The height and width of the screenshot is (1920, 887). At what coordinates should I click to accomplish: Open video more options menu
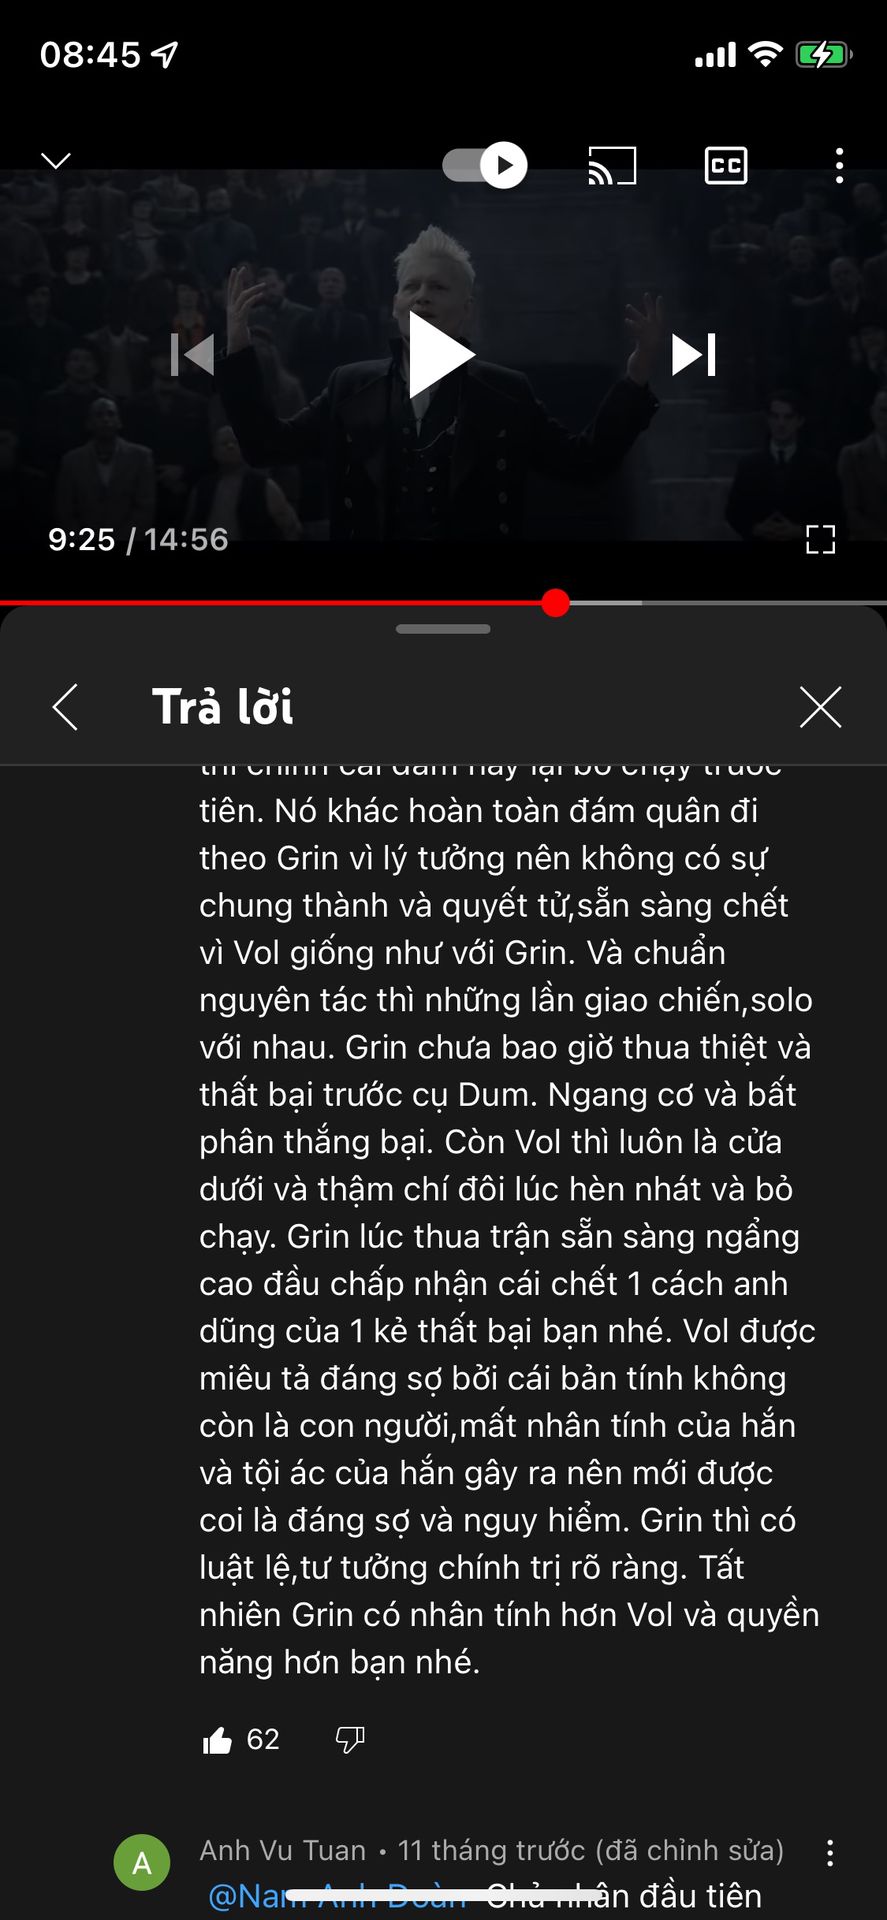[839, 166]
